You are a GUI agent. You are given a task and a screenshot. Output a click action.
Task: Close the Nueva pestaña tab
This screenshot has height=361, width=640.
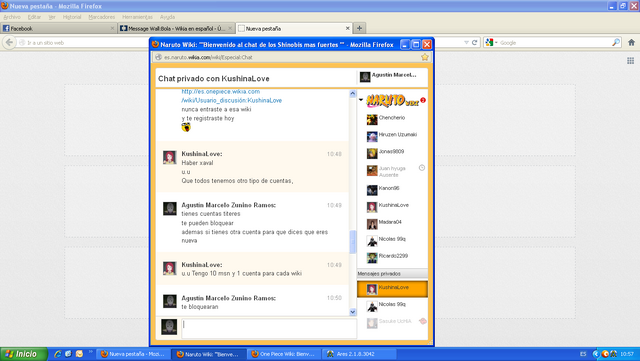tap(347, 28)
